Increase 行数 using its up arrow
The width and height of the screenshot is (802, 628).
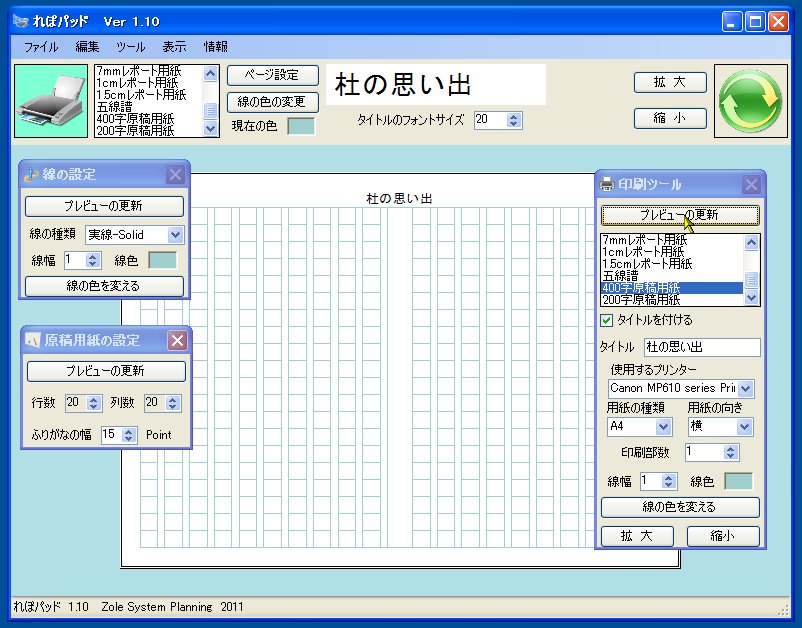click(x=94, y=400)
